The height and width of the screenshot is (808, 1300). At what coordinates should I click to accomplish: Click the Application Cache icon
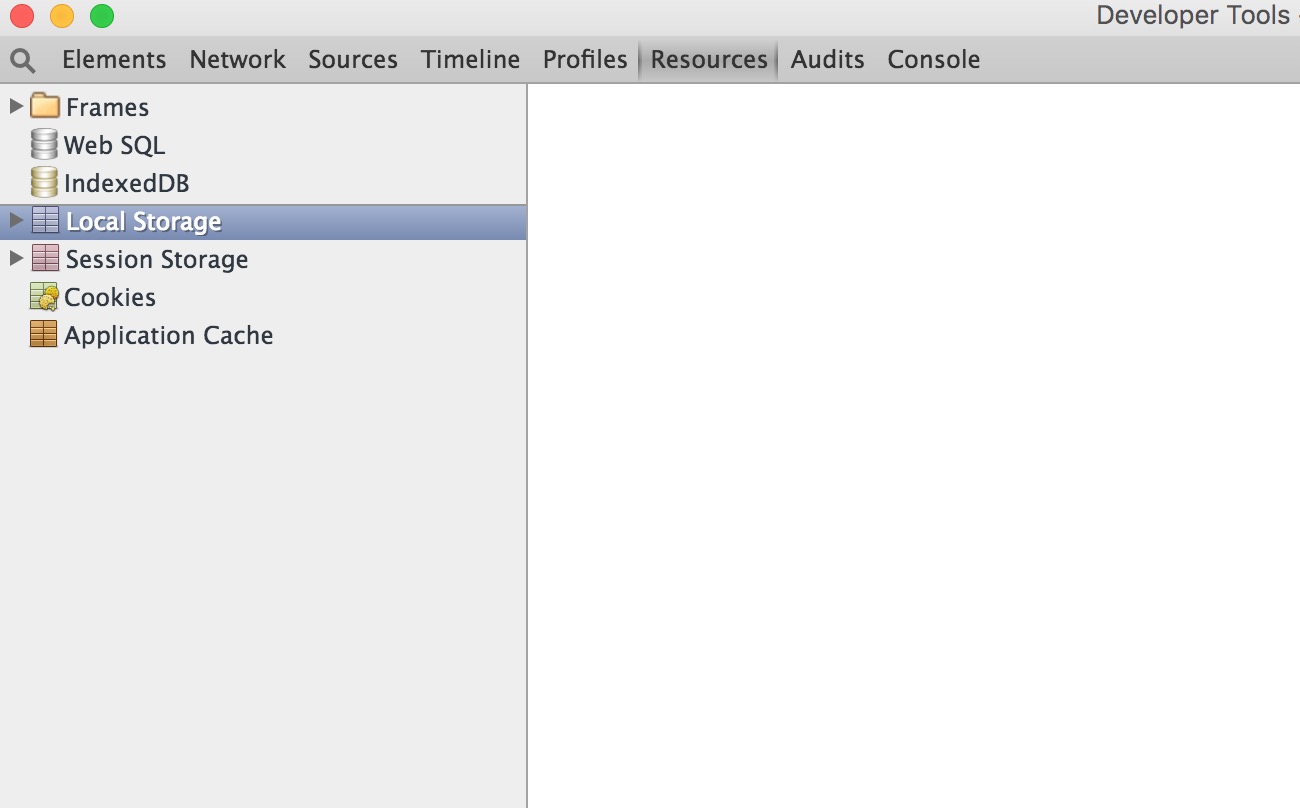tap(44, 335)
